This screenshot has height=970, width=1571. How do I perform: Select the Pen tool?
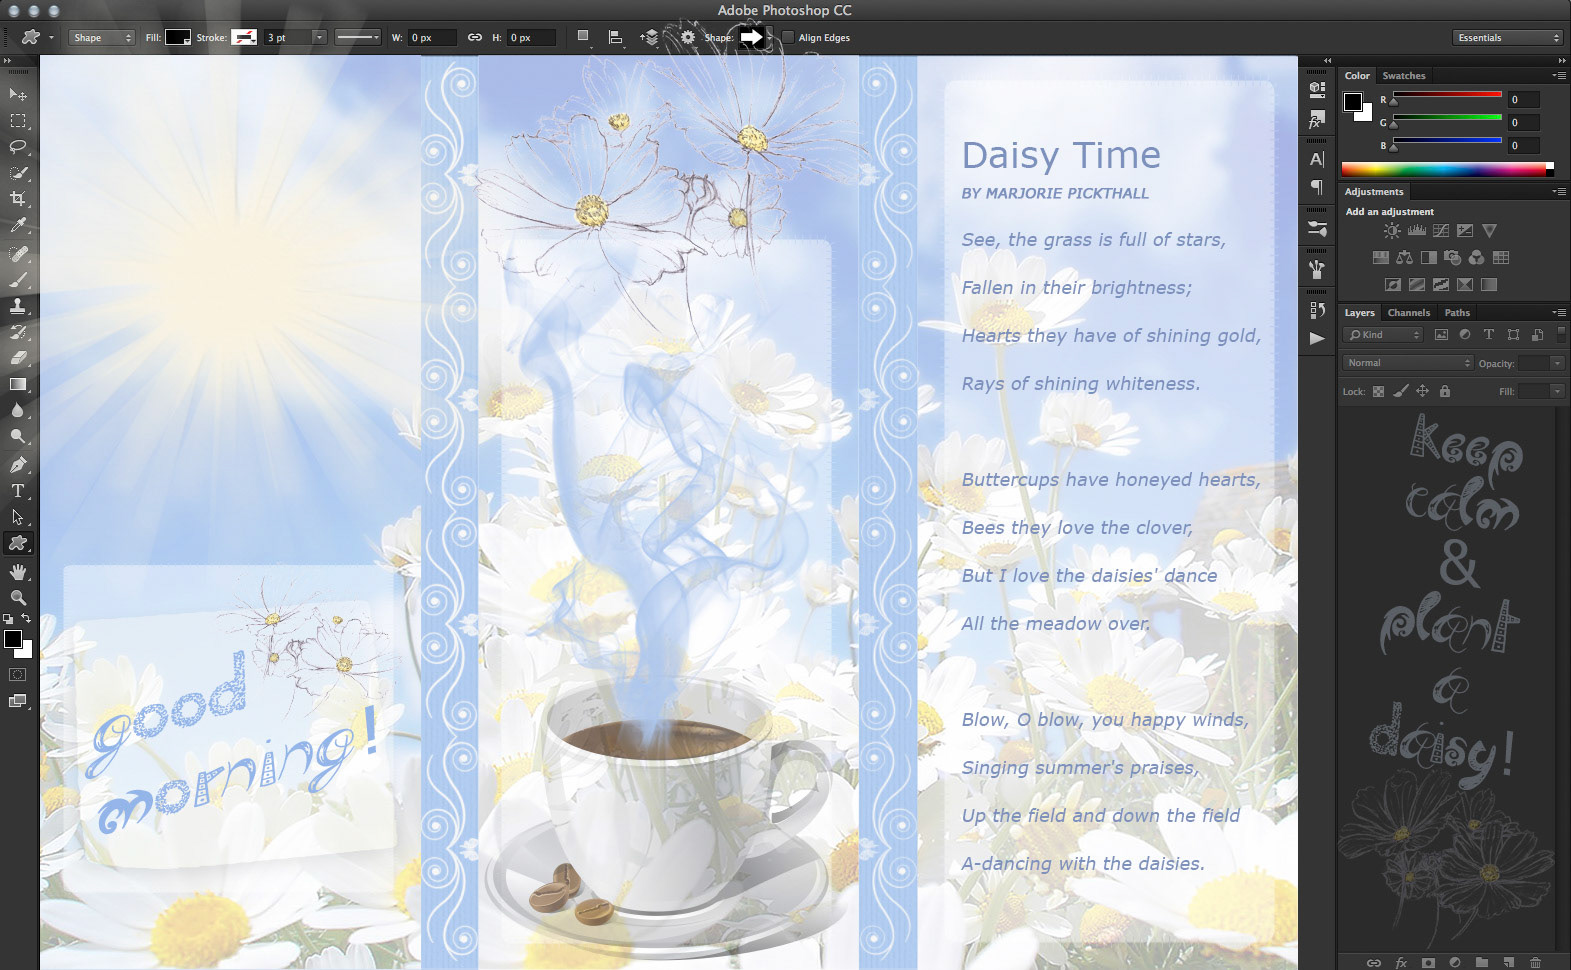18,465
